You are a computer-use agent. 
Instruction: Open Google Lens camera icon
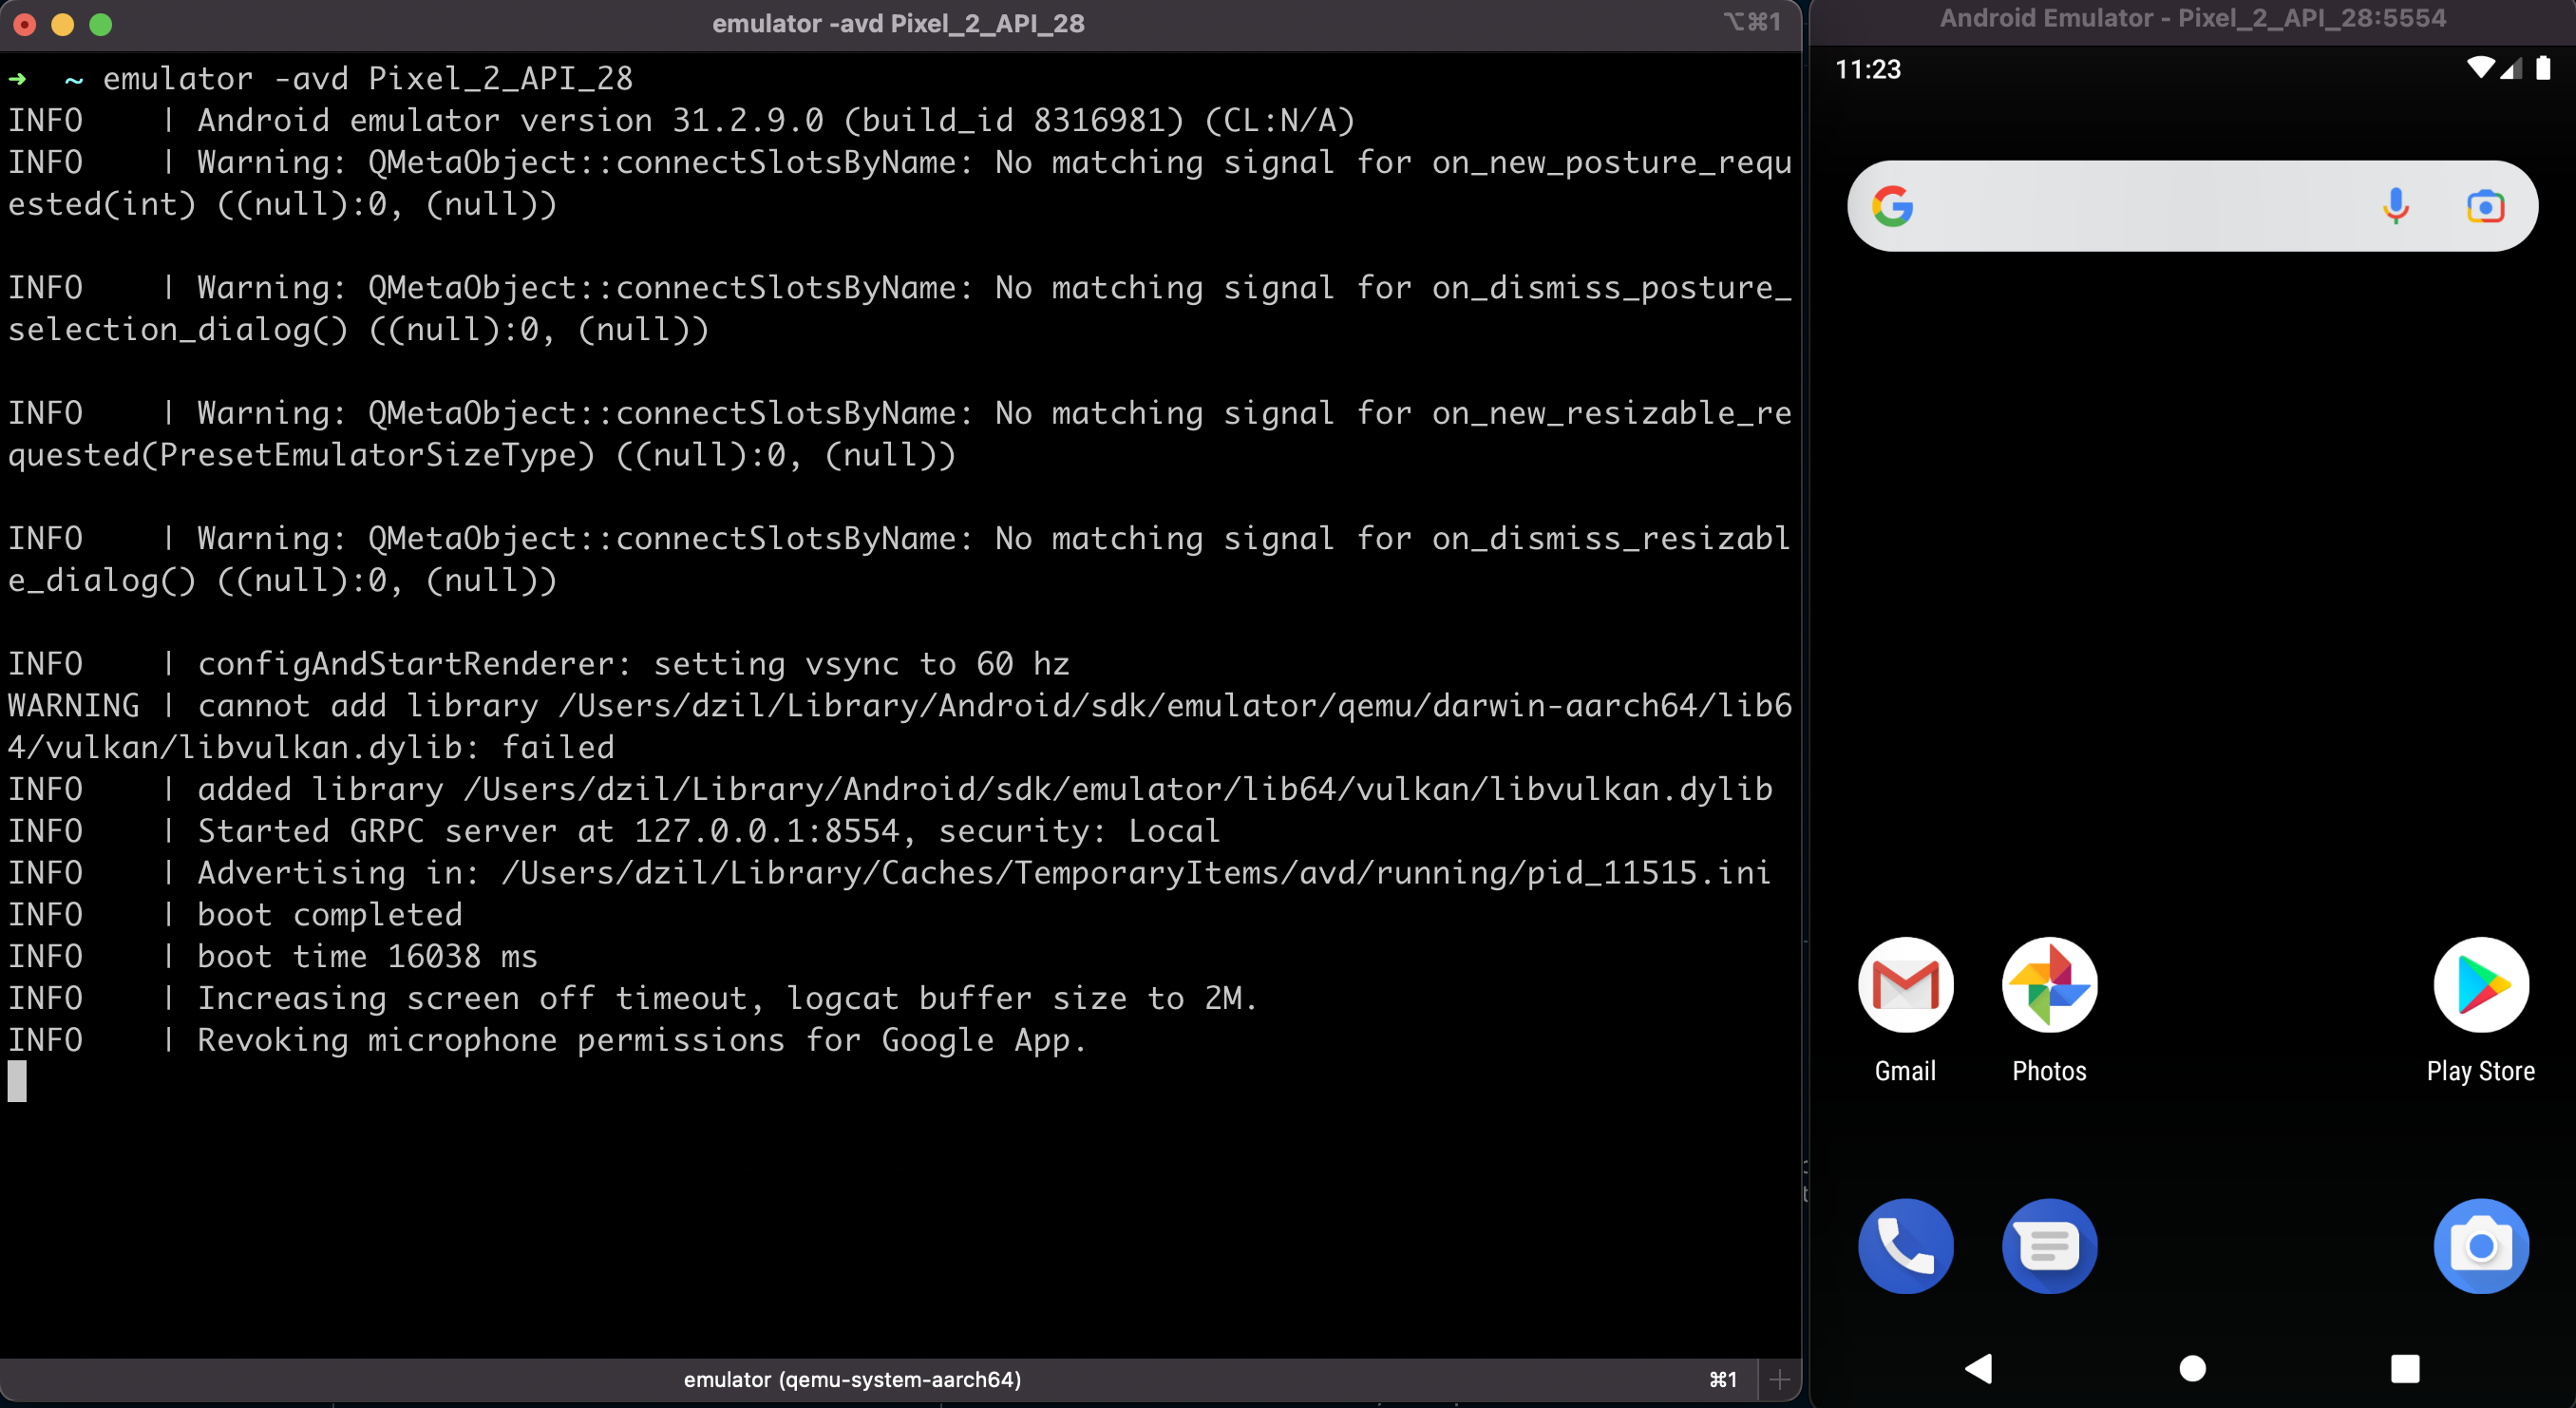(x=2485, y=206)
